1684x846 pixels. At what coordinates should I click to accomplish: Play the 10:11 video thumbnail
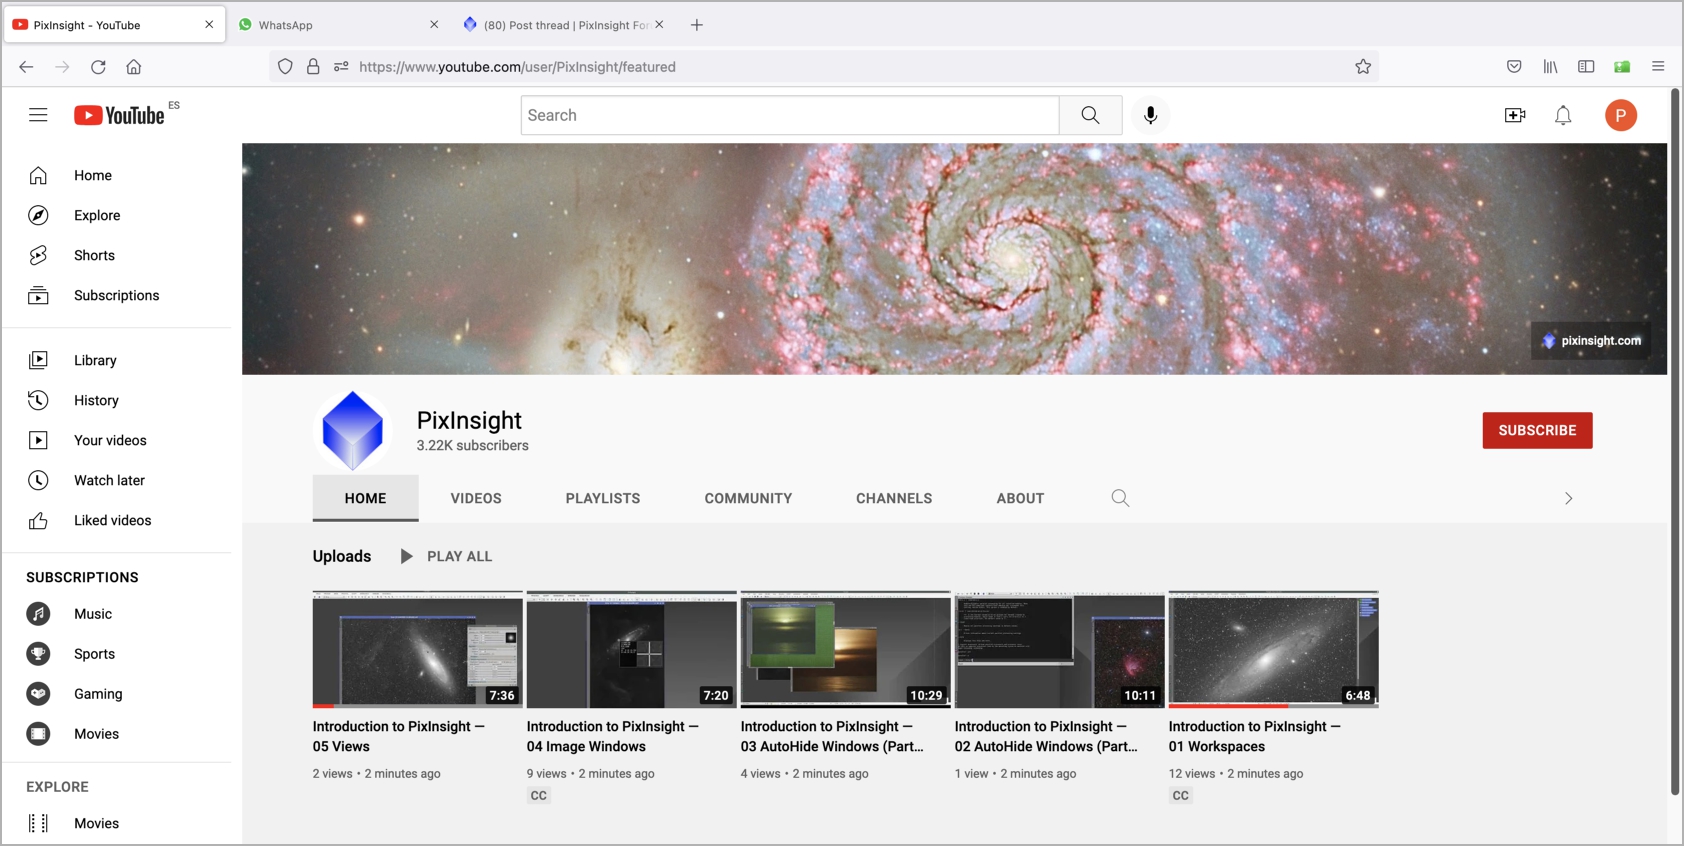pos(1059,649)
